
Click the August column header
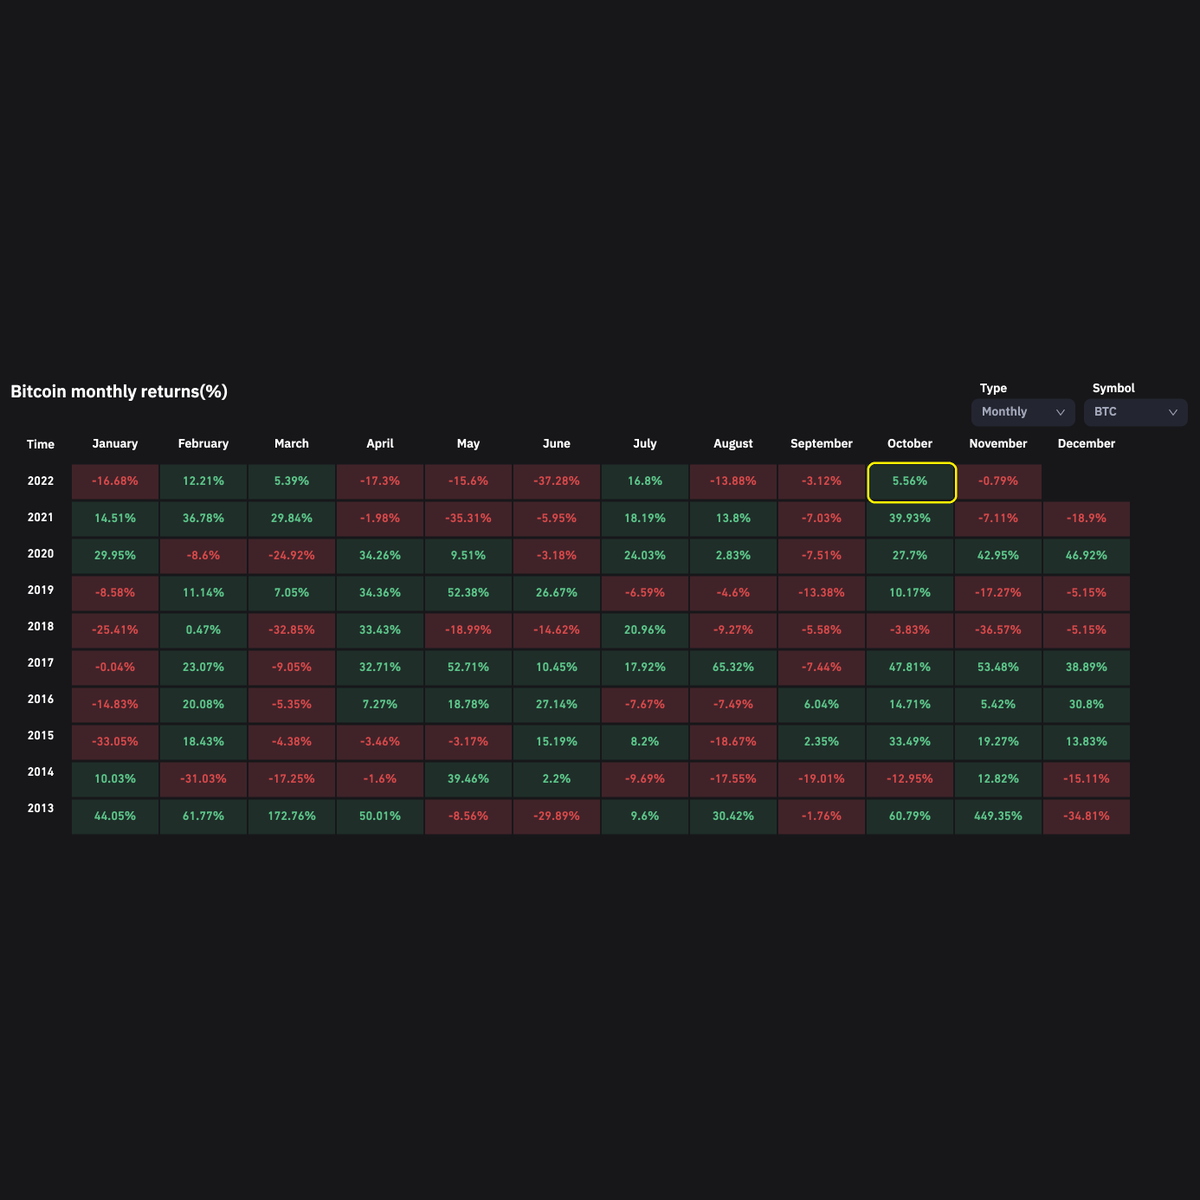[x=733, y=444]
